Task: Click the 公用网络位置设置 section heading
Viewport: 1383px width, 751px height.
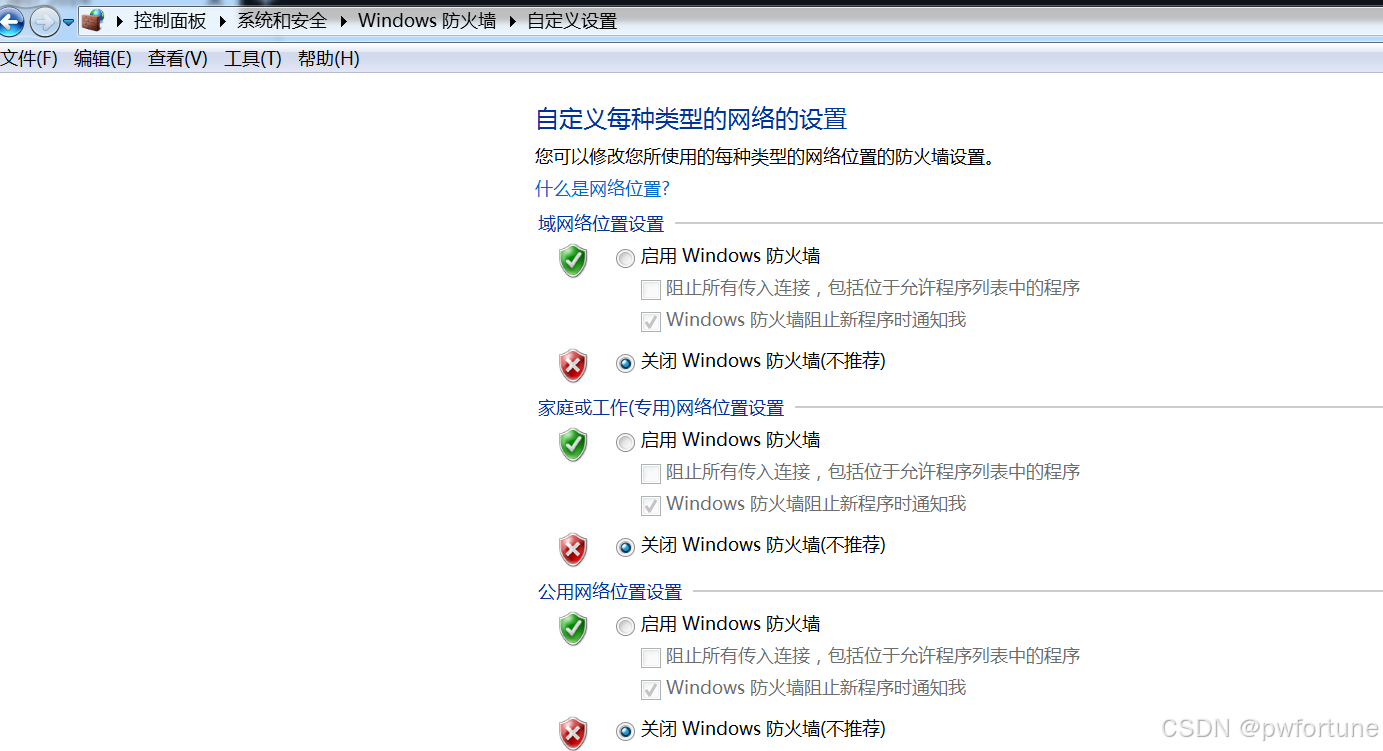Action: point(610,592)
